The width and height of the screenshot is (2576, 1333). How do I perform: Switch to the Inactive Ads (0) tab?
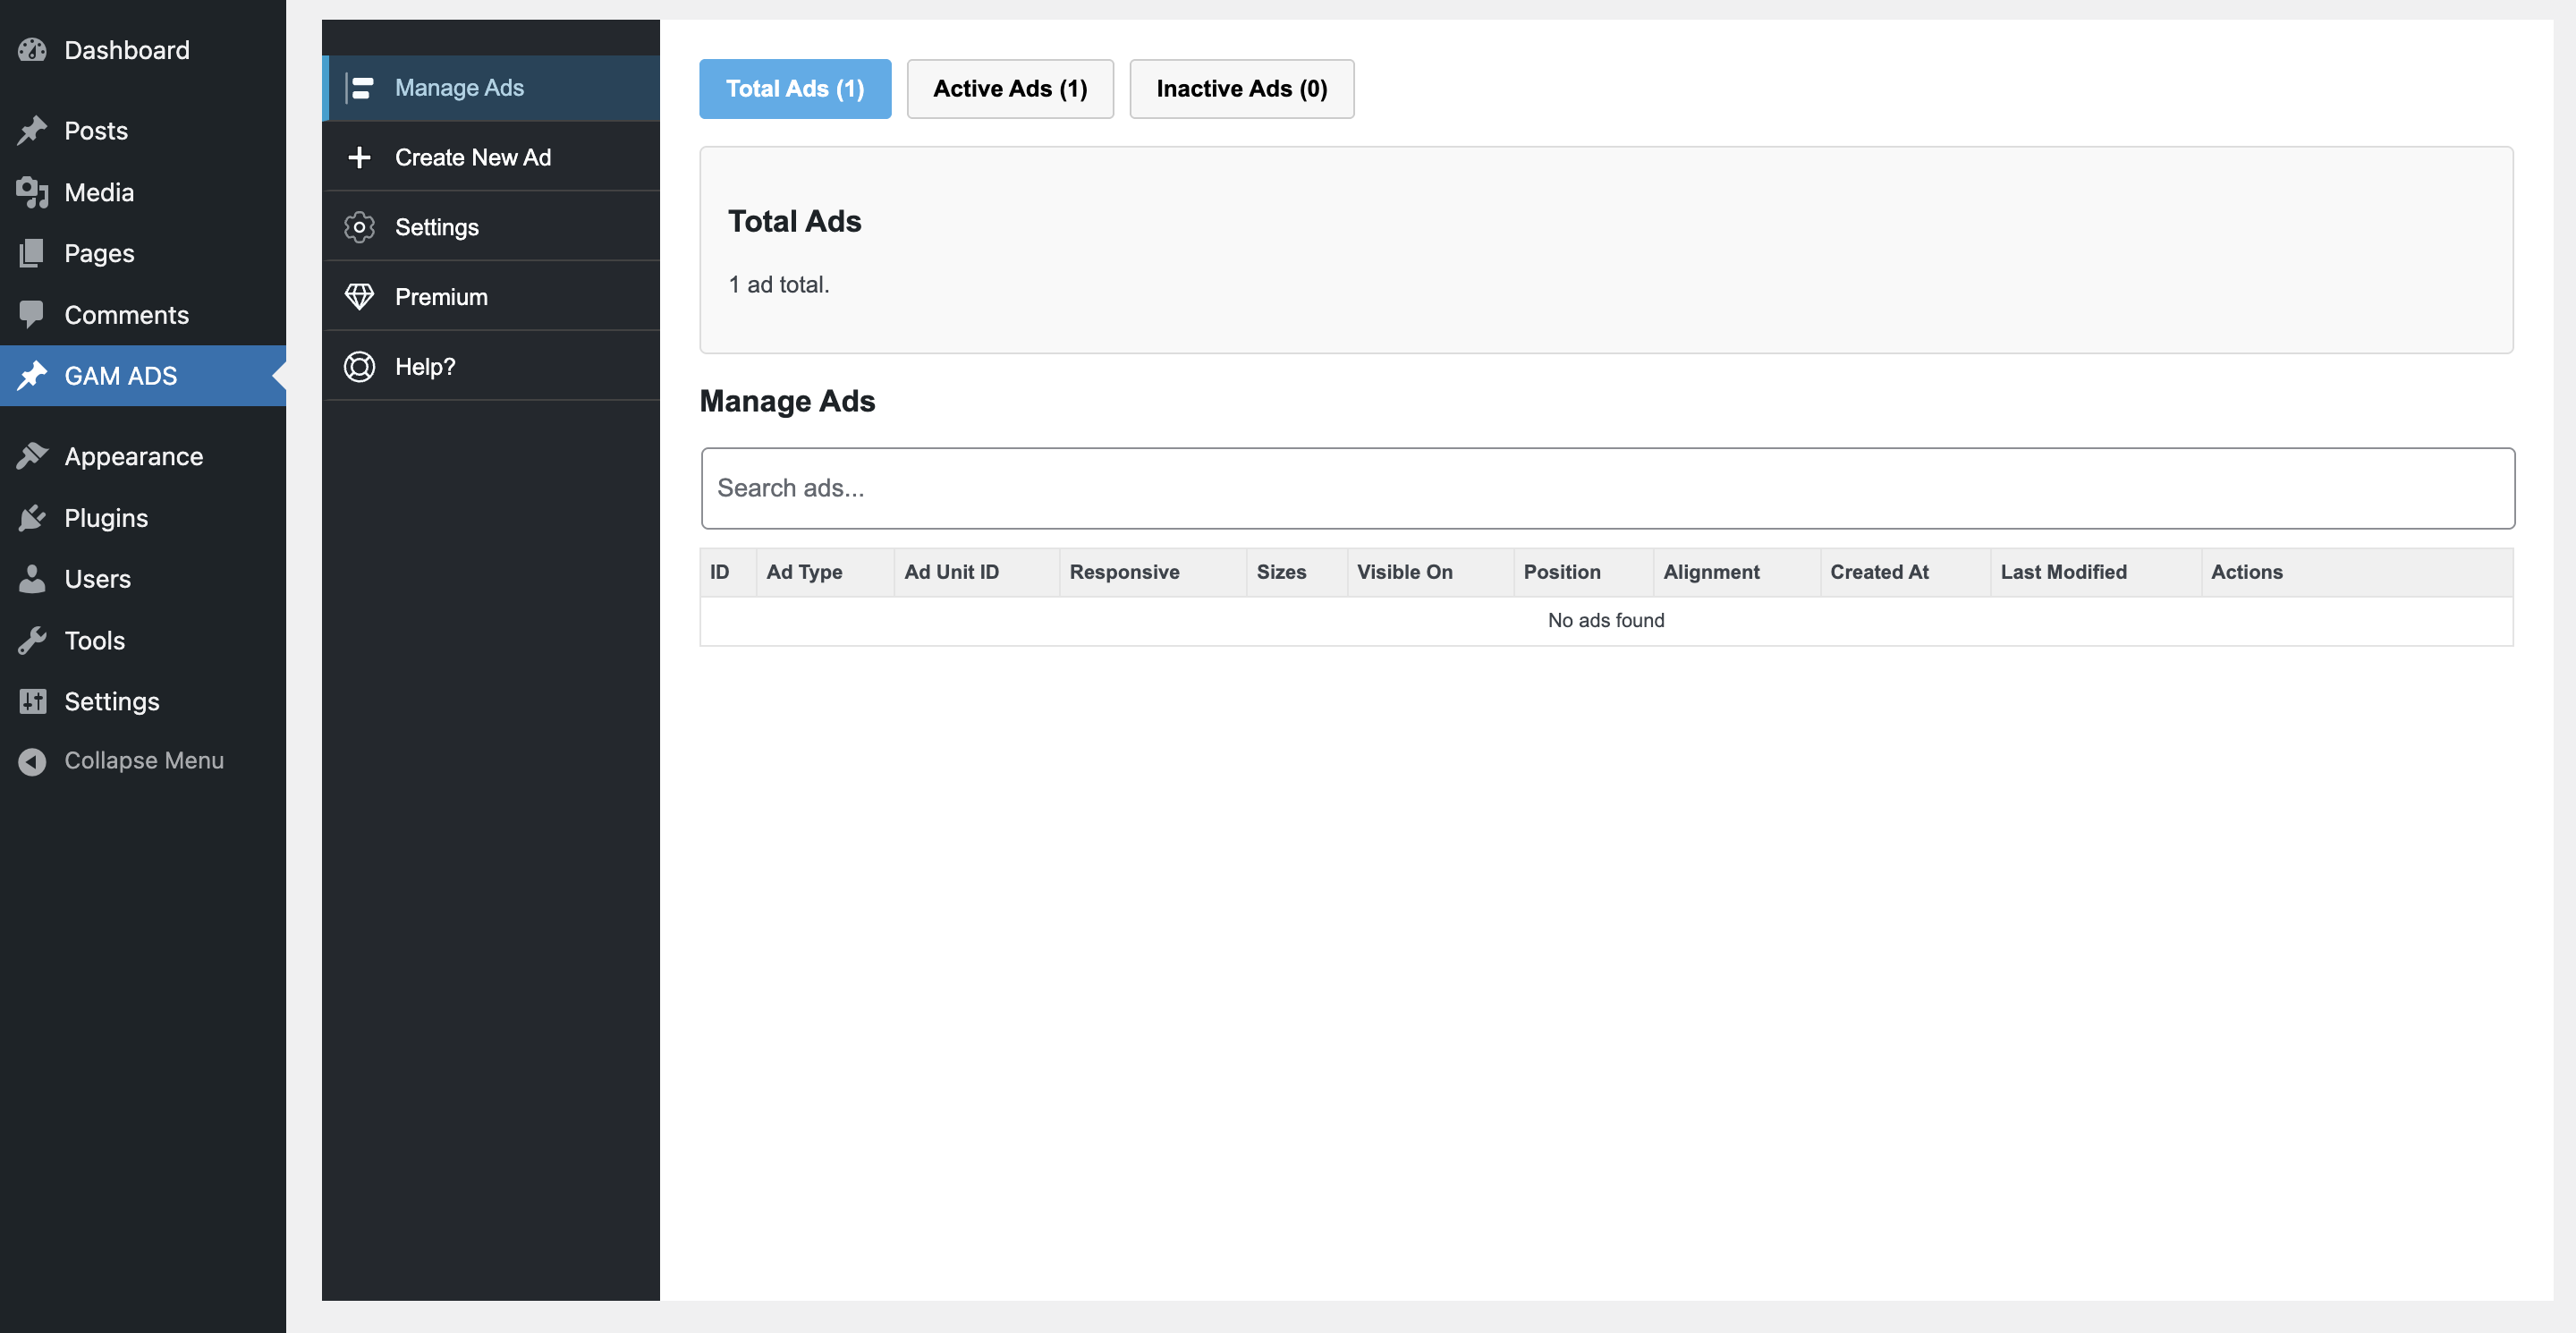[x=1241, y=89]
